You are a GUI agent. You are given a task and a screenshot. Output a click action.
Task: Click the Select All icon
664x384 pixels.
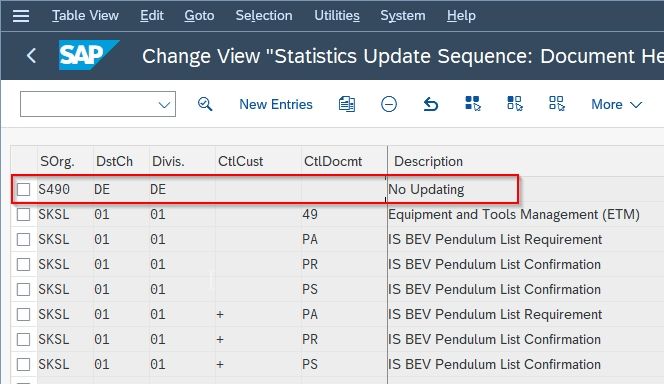(473, 103)
